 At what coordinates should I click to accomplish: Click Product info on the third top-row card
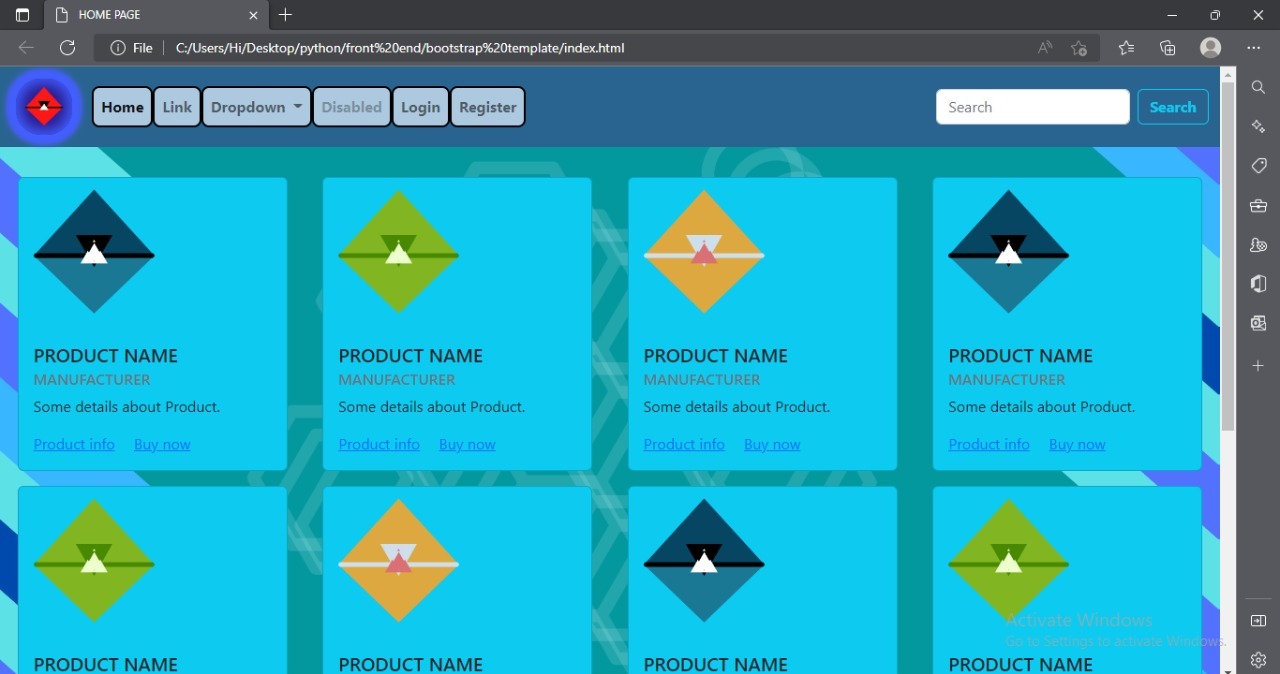click(x=684, y=444)
